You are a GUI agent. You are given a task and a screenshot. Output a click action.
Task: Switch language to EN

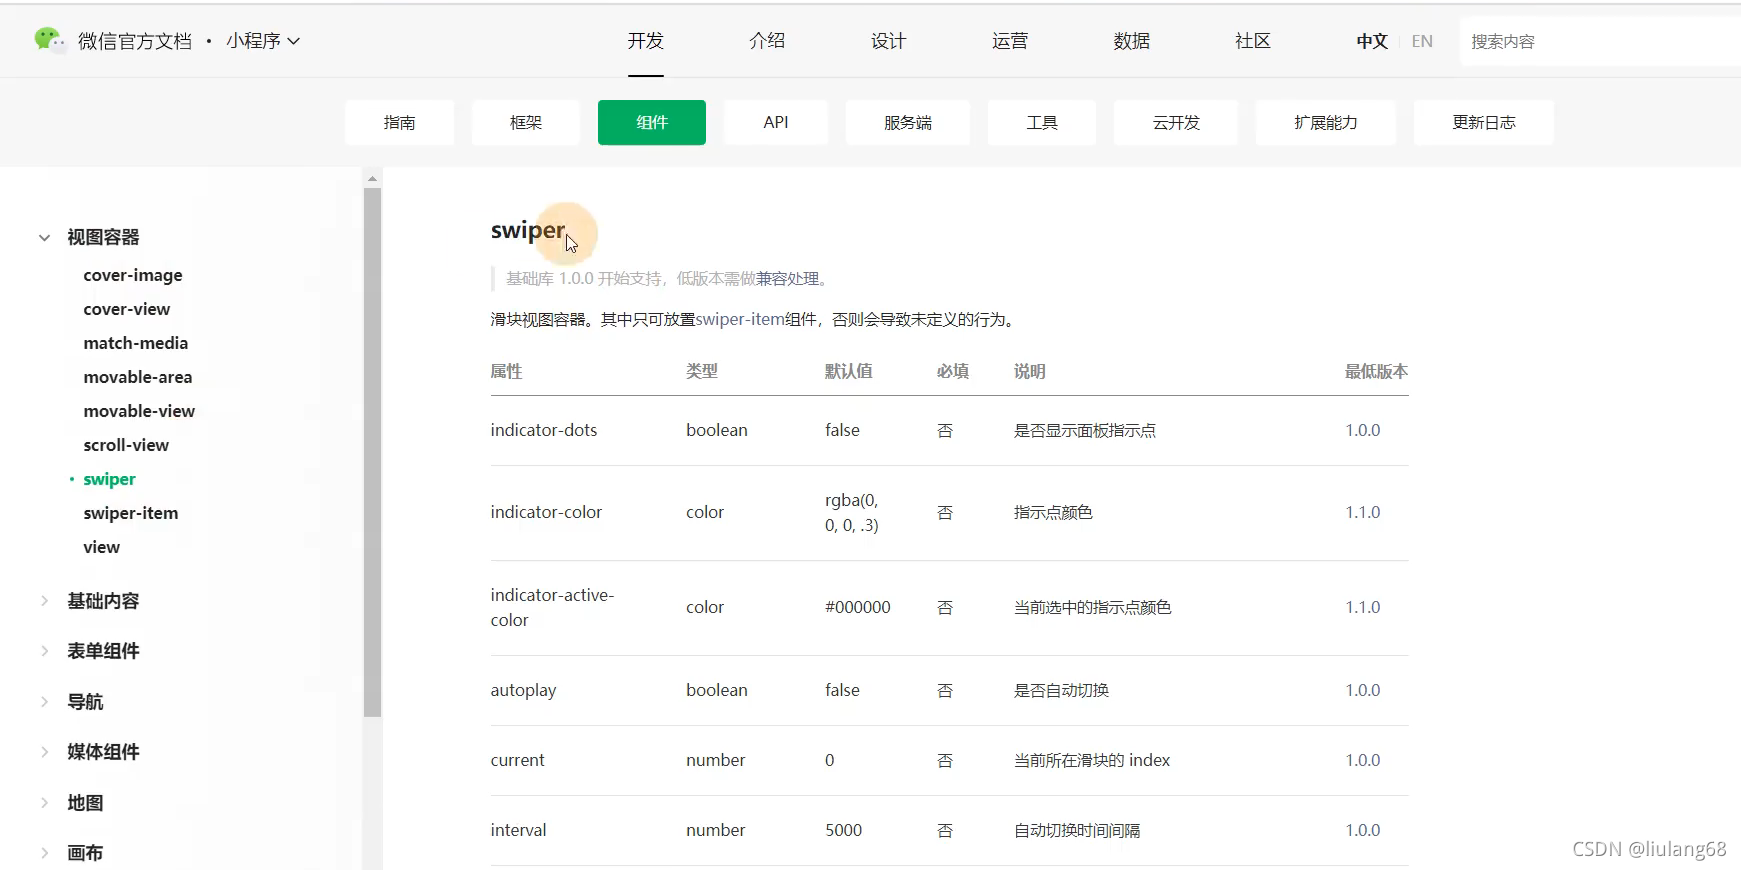pyautogui.click(x=1422, y=41)
